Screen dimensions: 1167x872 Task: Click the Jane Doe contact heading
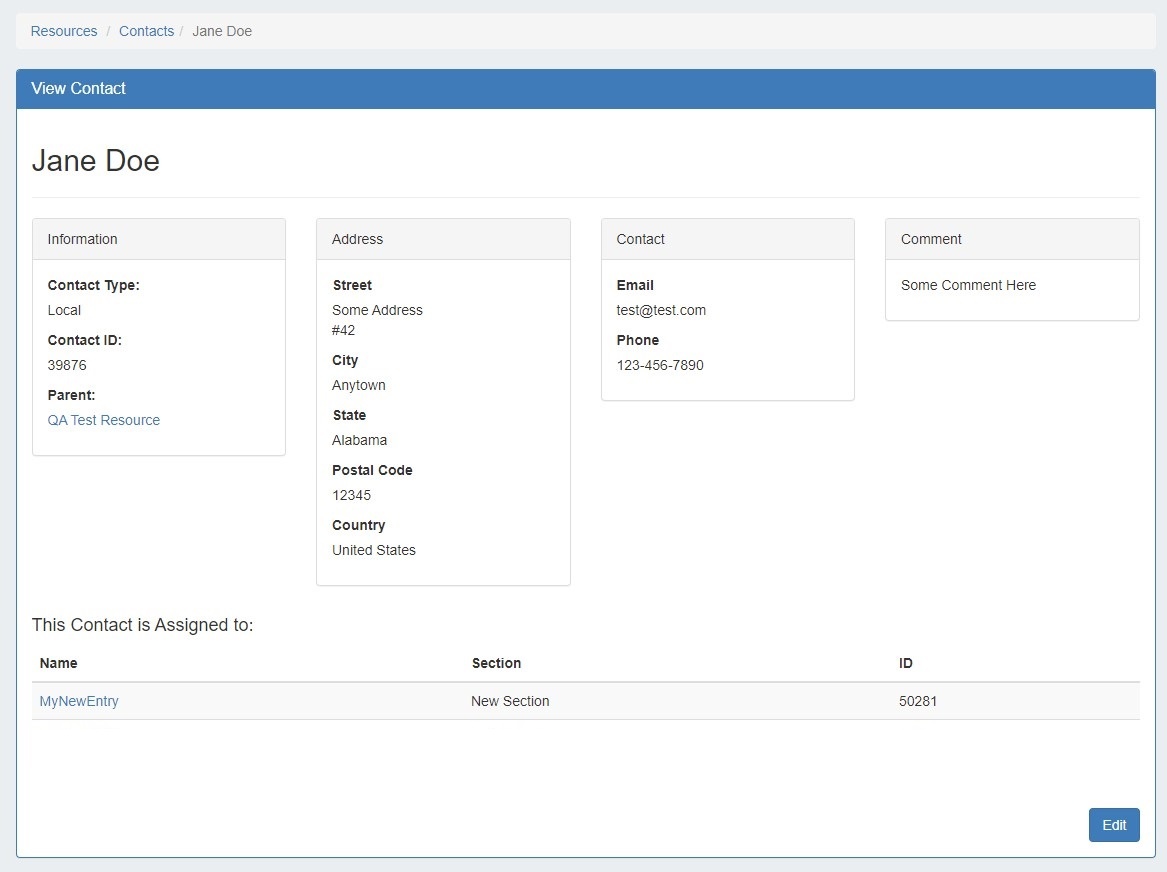[96, 161]
